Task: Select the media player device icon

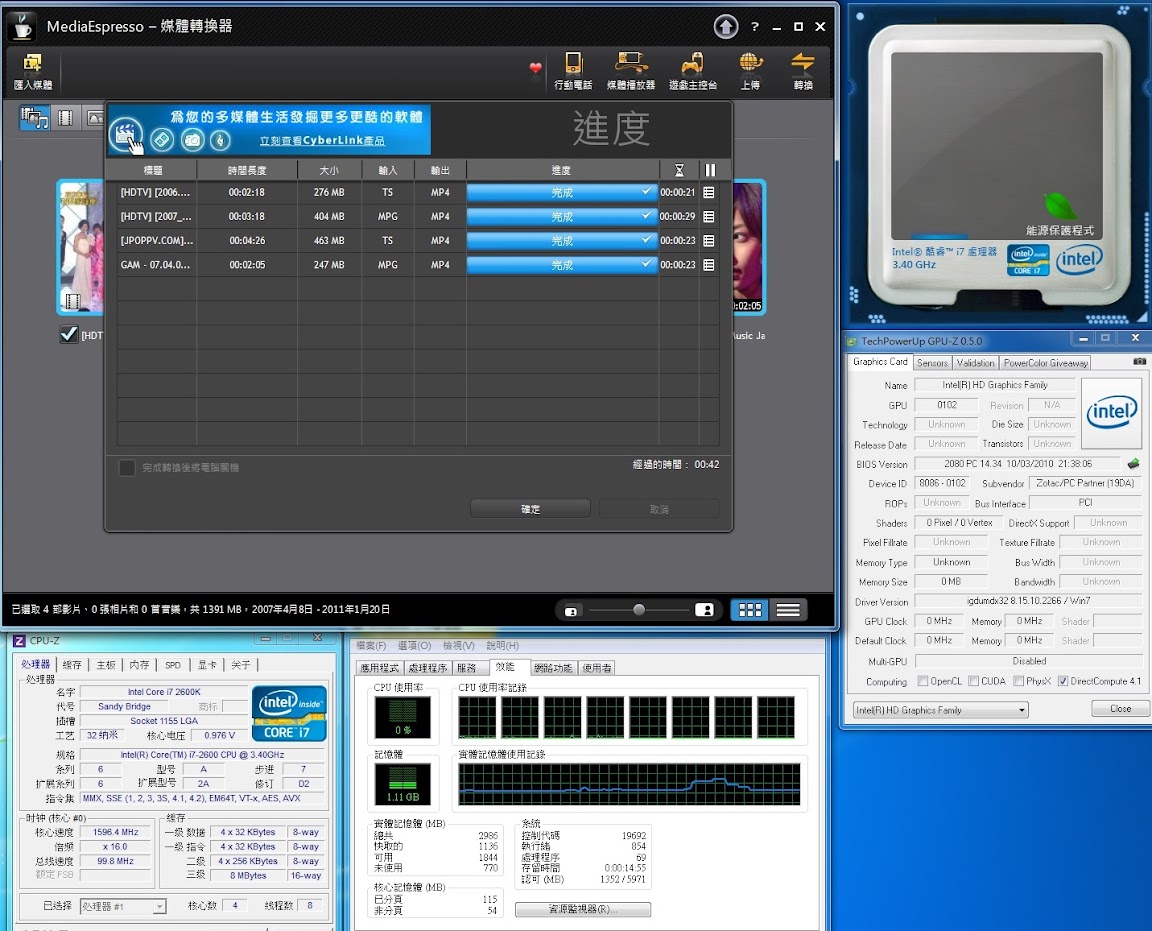Action: 631,71
